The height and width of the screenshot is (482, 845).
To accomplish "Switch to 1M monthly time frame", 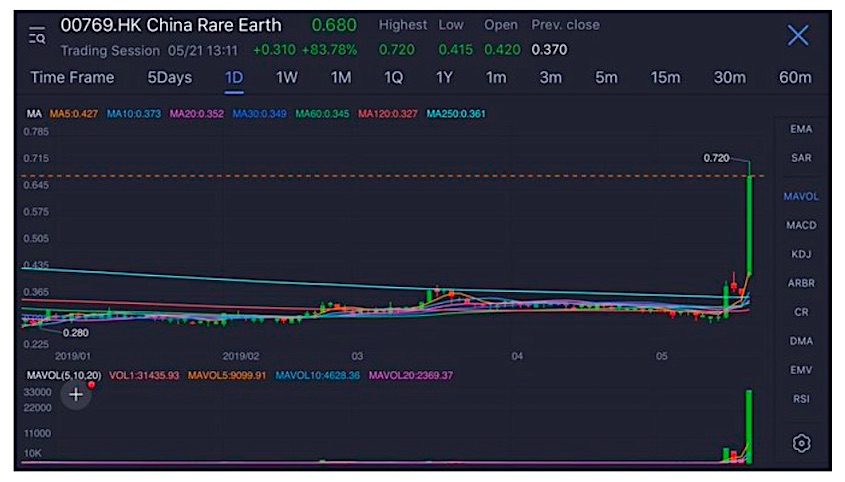I will [341, 78].
